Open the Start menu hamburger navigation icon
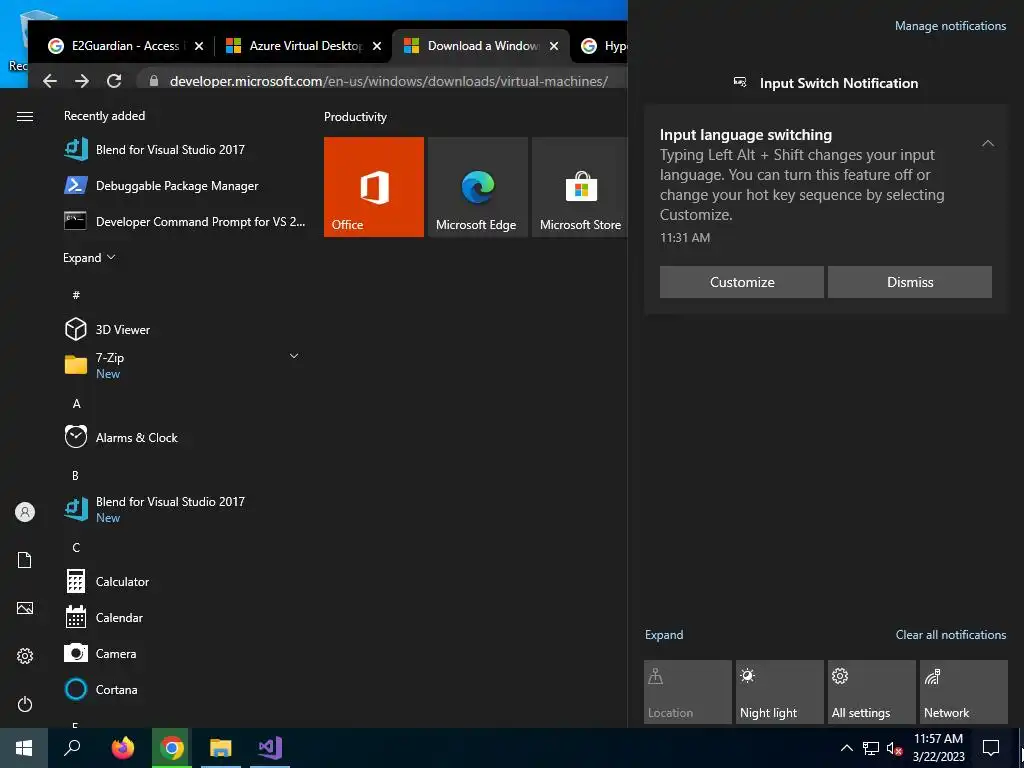Viewport: 1024px width, 768px height. pos(25,116)
